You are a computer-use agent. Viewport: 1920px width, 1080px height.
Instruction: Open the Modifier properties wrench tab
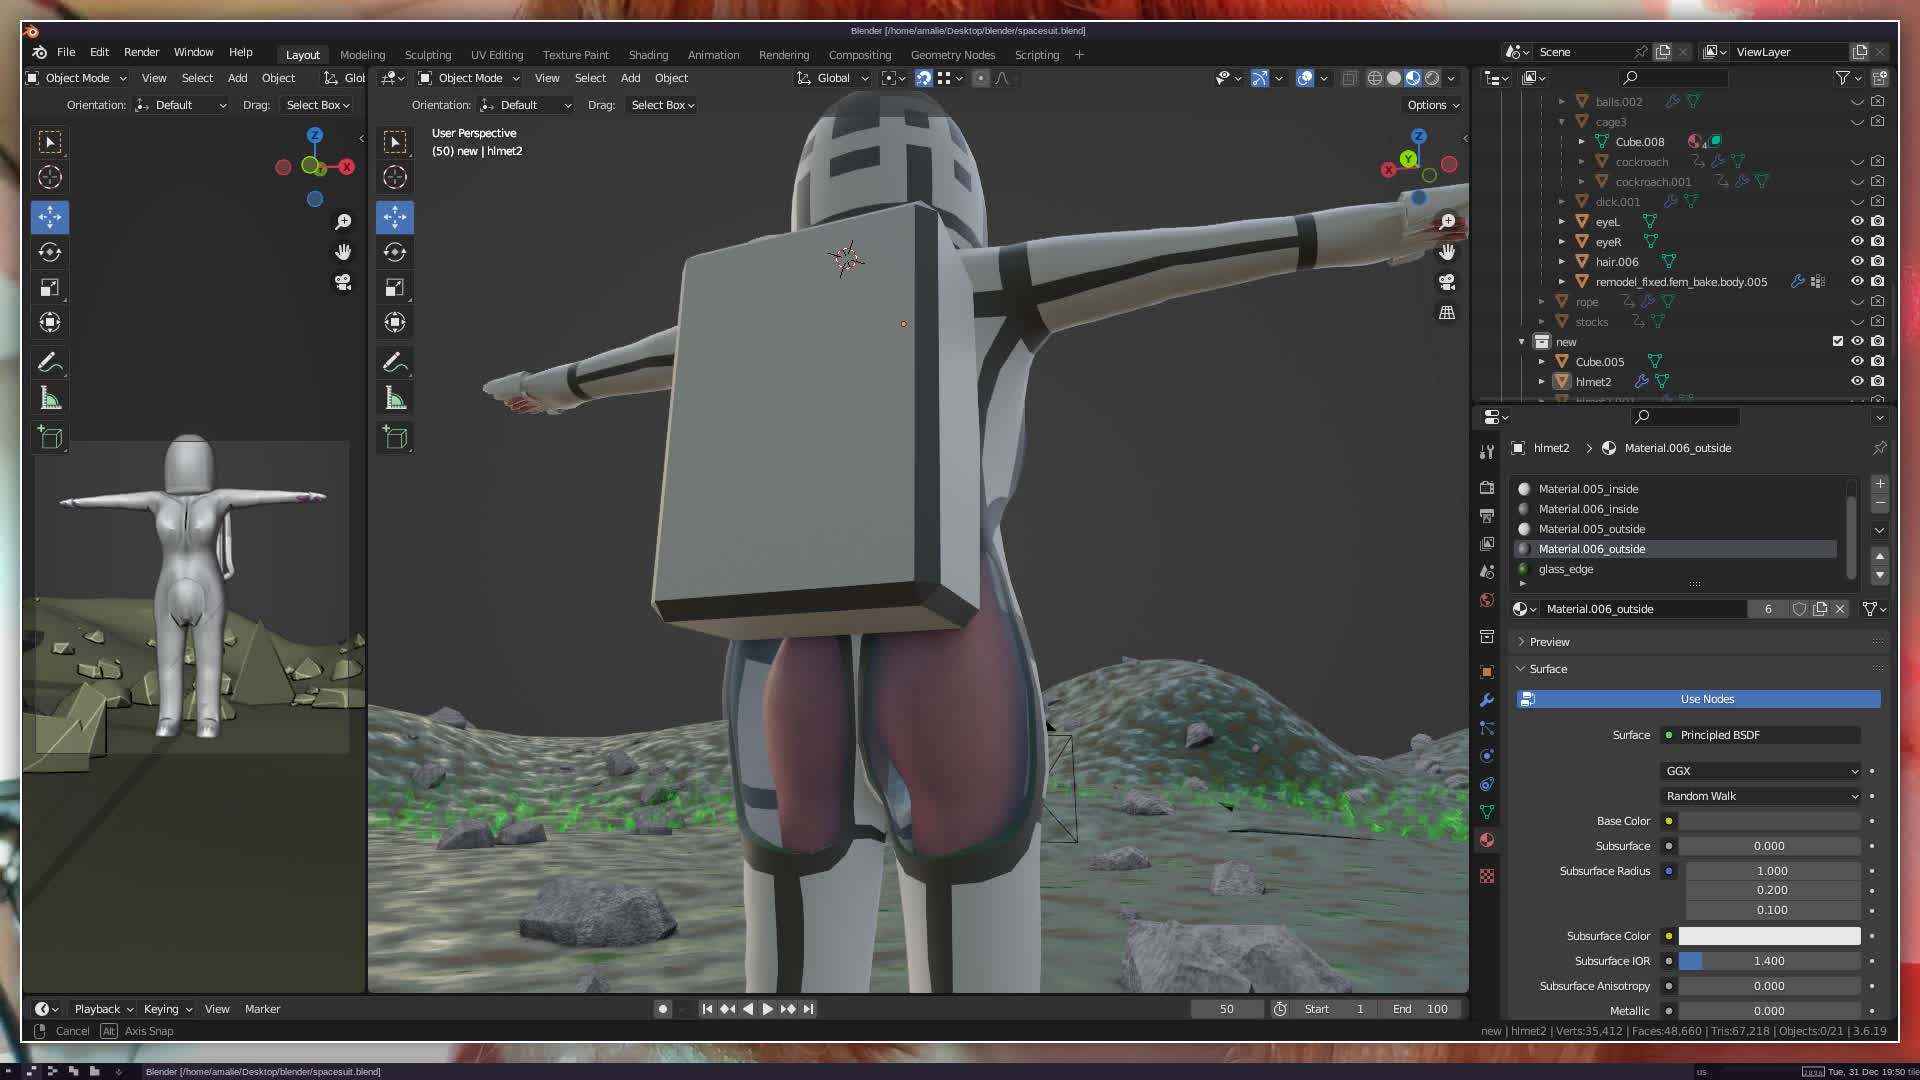[1487, 700]
